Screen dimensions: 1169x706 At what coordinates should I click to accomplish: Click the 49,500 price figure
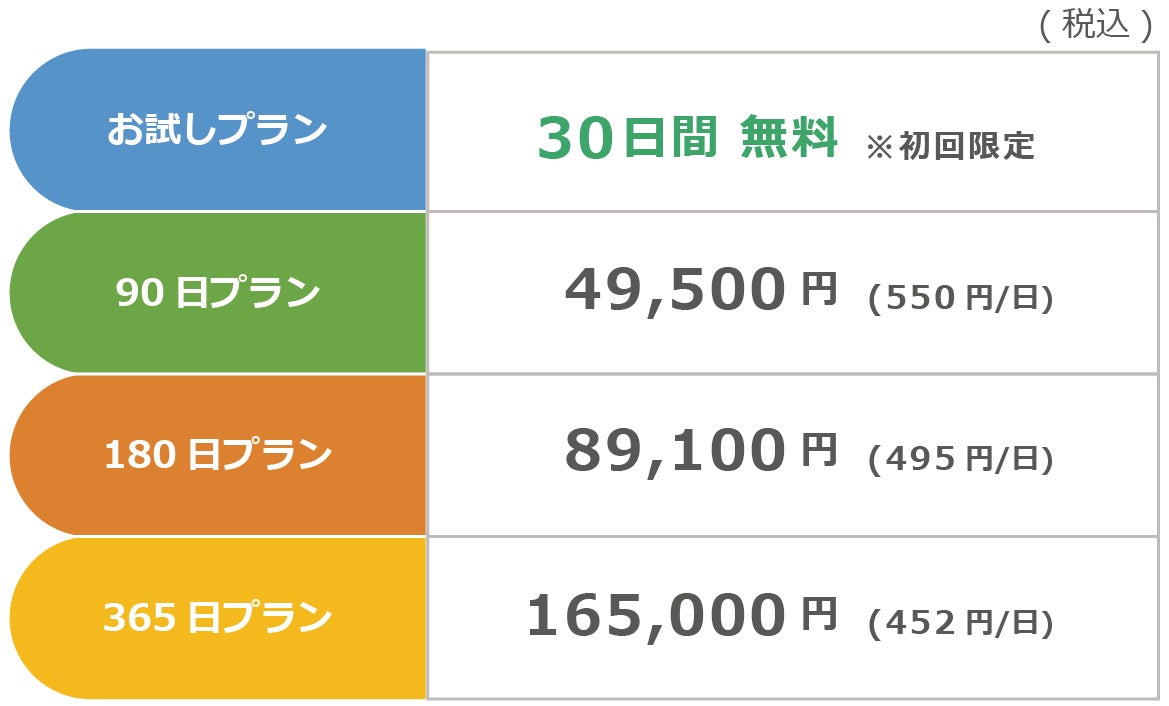pos(675,290)
